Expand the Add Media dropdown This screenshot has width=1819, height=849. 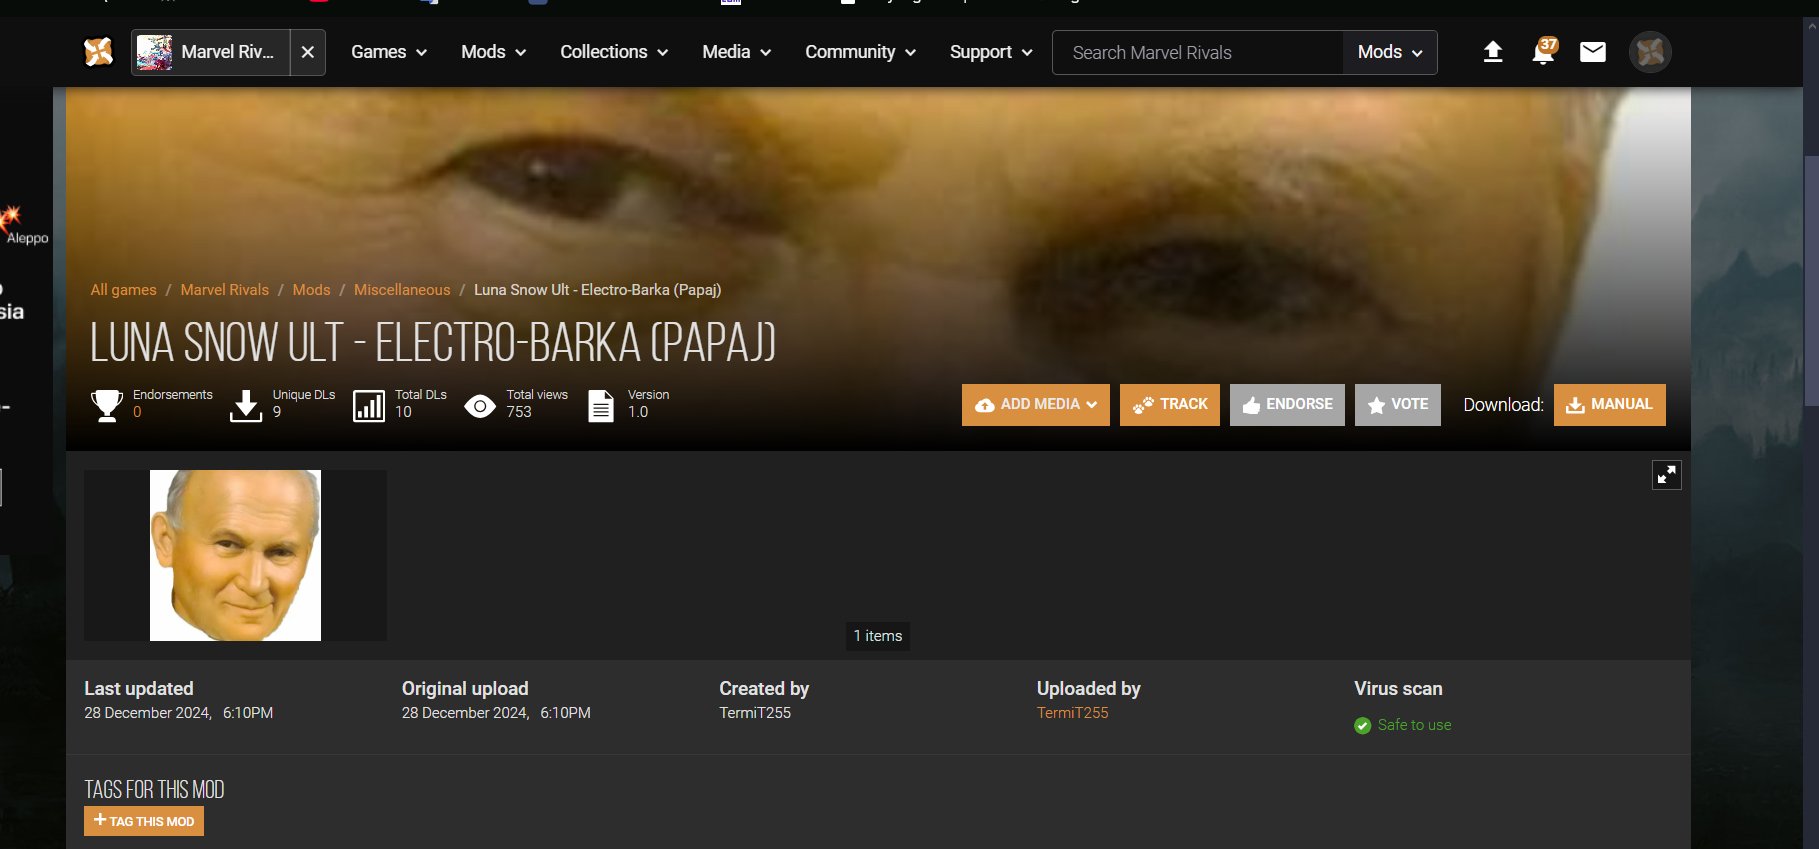1036,405
